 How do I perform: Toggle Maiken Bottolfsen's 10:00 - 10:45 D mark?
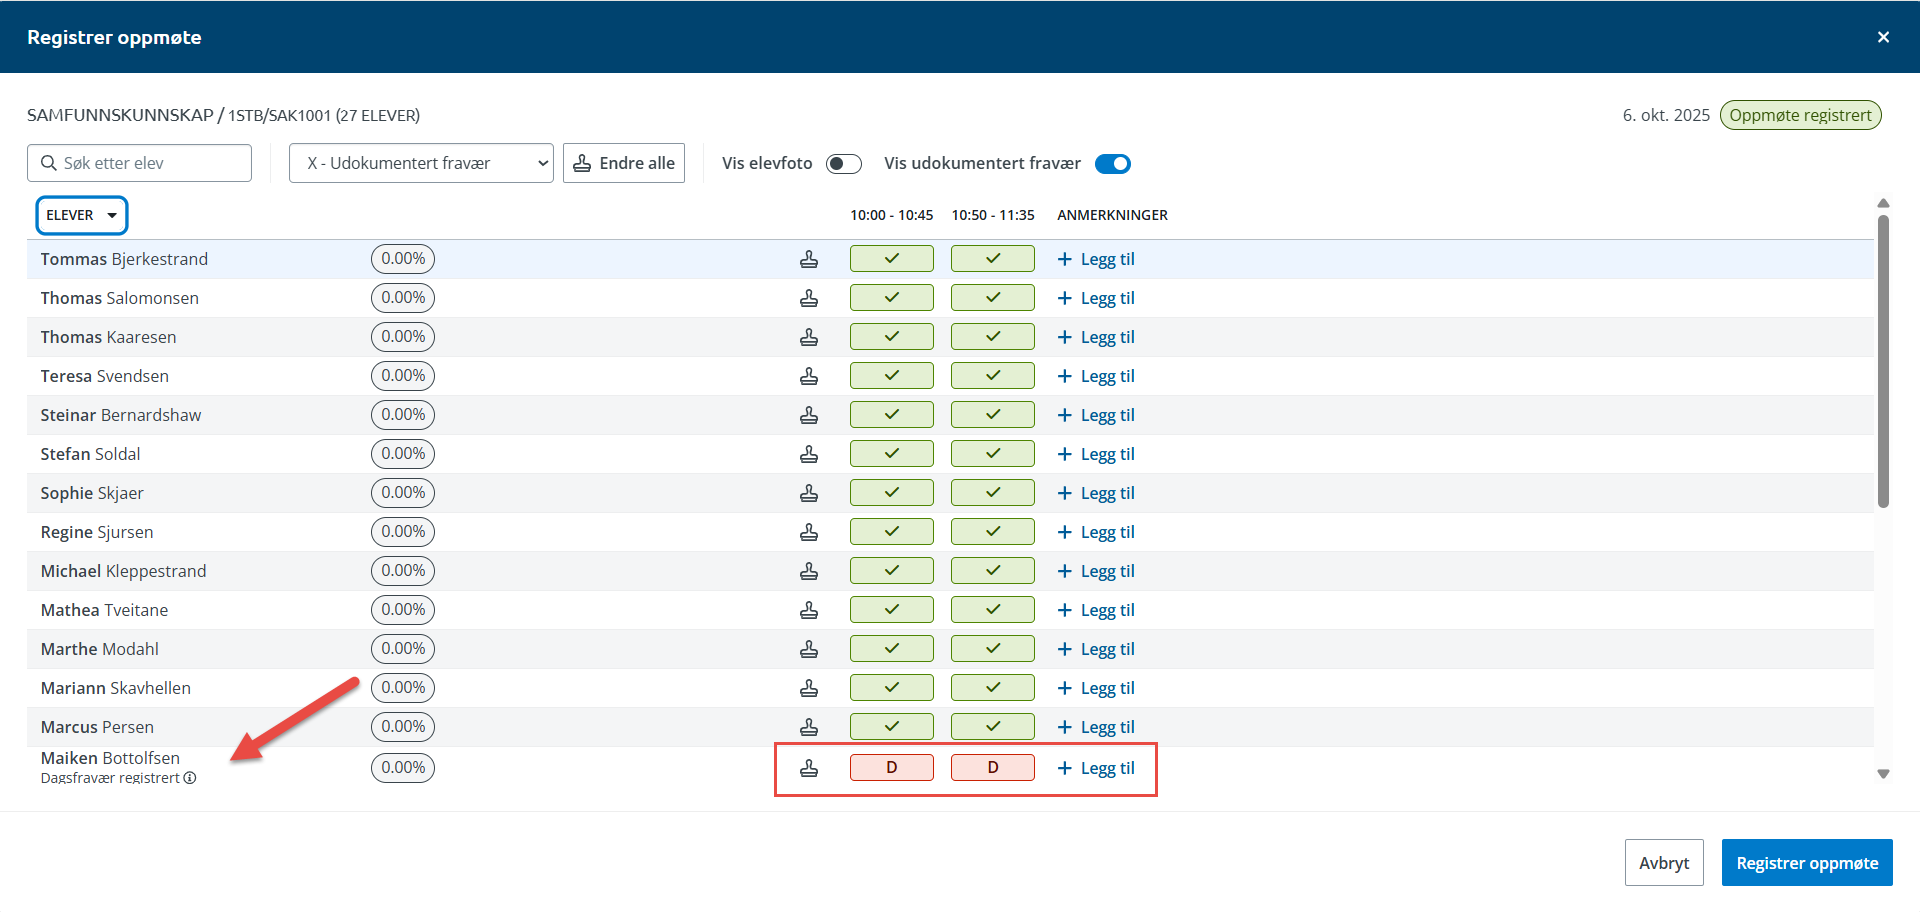coord(892,768)
